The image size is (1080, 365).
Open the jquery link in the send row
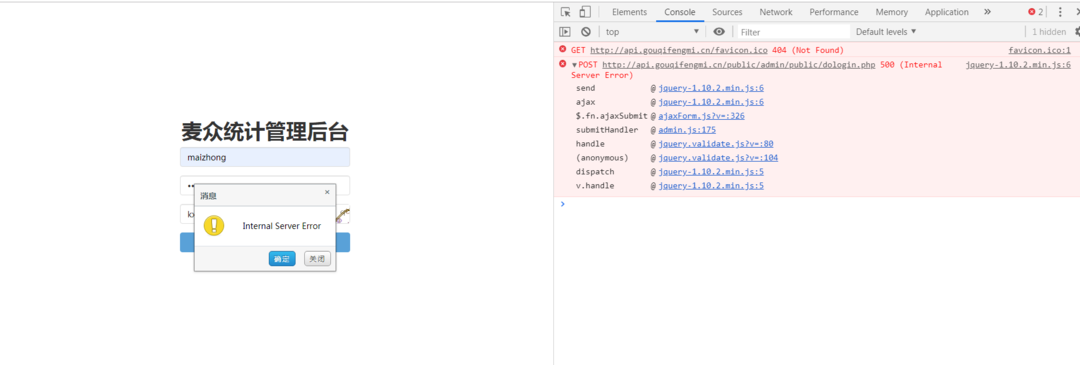click(711, 88)
